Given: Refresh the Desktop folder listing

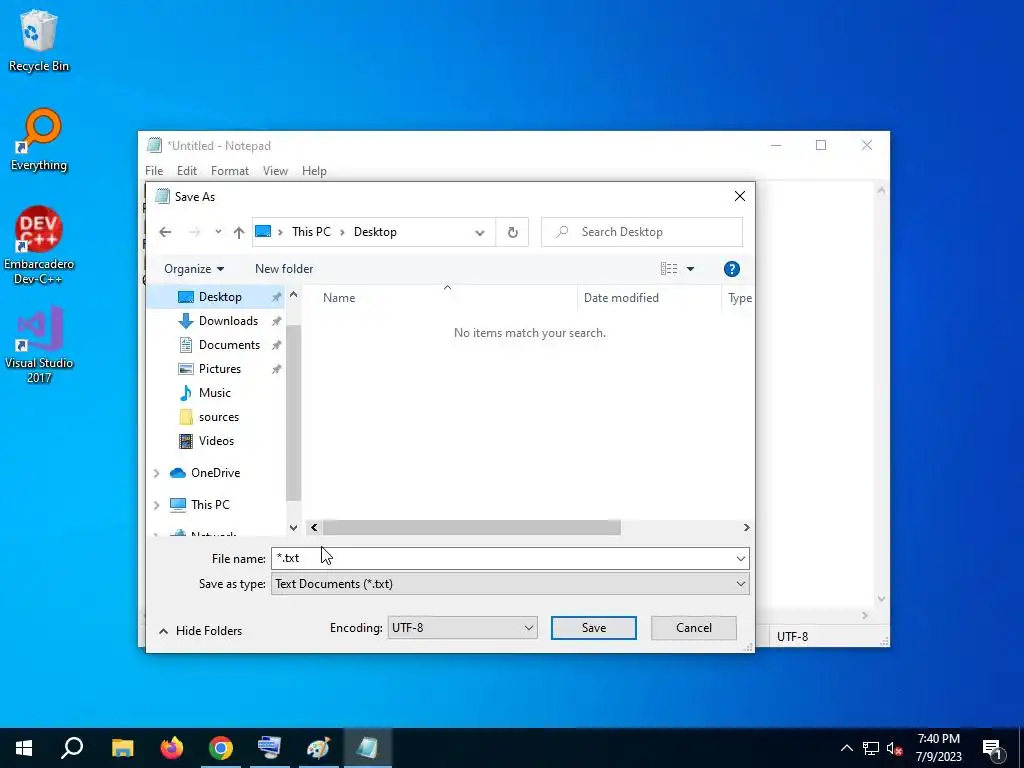Looking at the screenshot, I should point(513,232).
